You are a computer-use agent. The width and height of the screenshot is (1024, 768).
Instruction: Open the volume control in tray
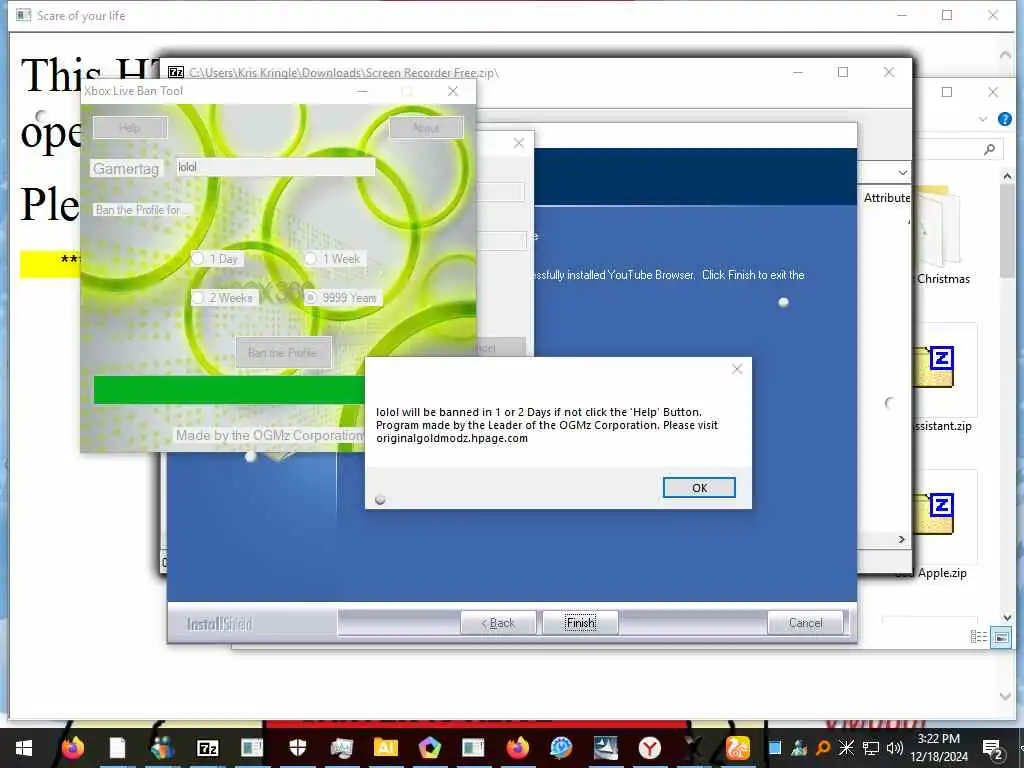click(894, 748)
